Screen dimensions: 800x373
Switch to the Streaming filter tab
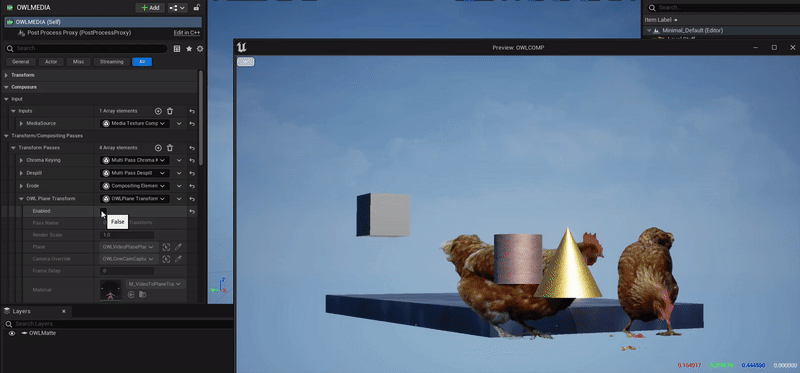[x=112, y=62]
